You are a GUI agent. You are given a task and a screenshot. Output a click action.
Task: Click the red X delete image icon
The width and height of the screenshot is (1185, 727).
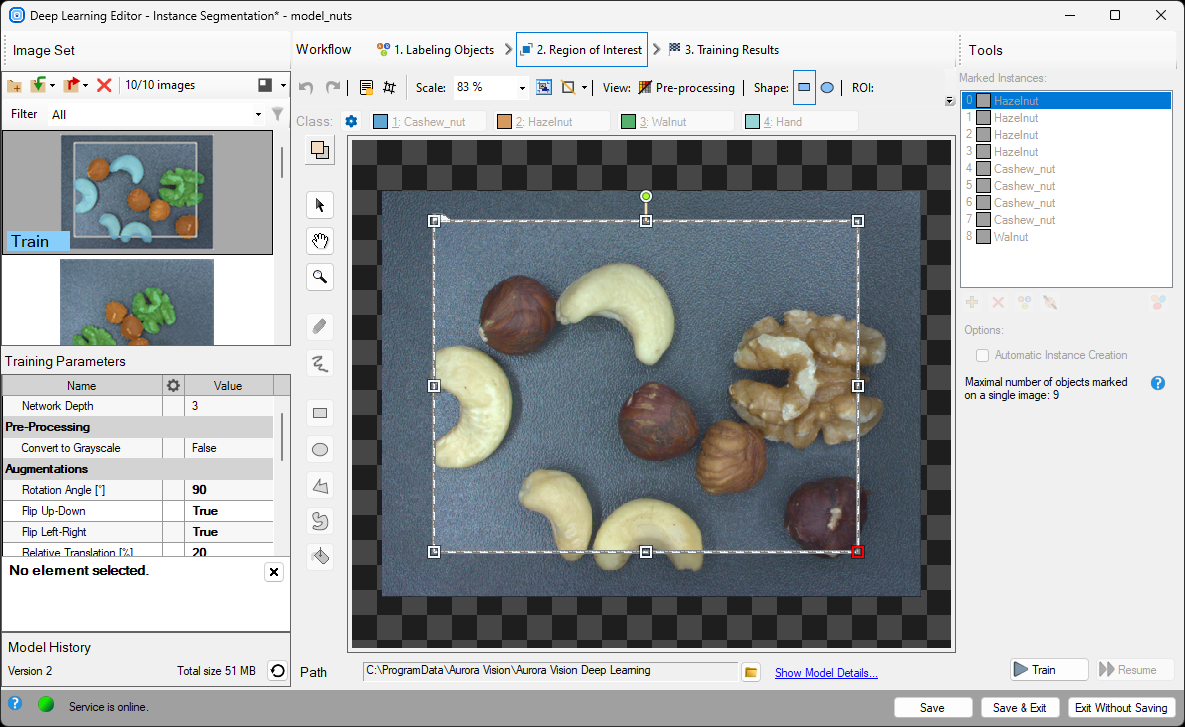pyautogui.click(x=104, y=86)
